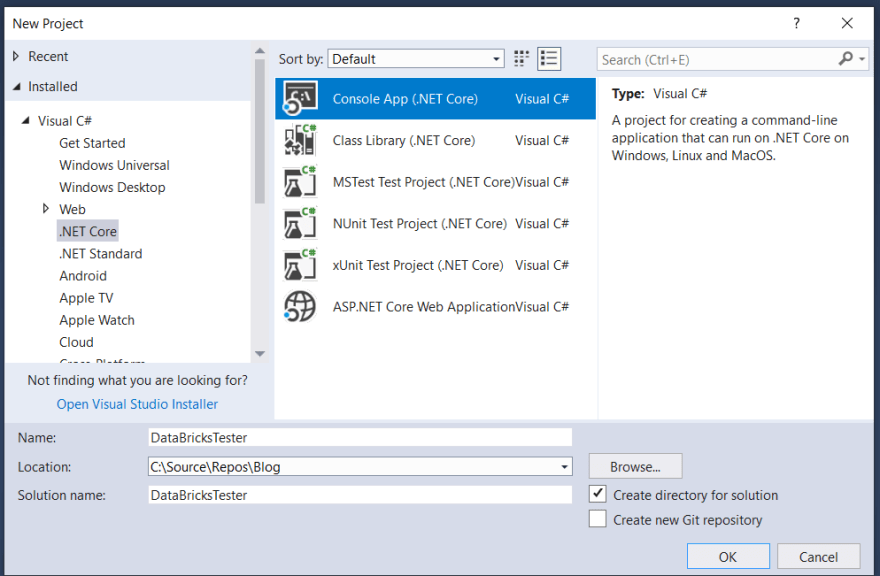
Task: Click the xUnit Test Project flask icon
Action: 300,265
